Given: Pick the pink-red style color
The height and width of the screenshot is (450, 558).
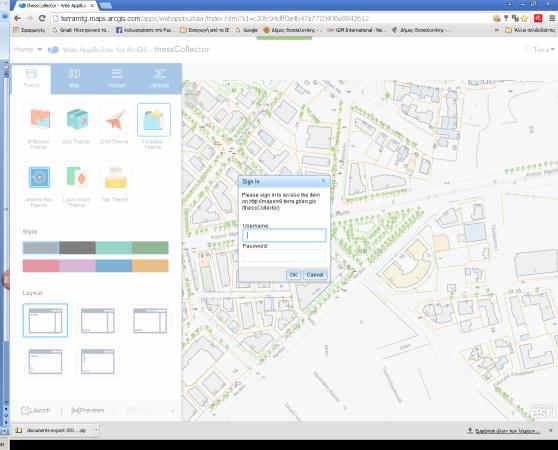Looking at the screenshot, I should point(41,266).
